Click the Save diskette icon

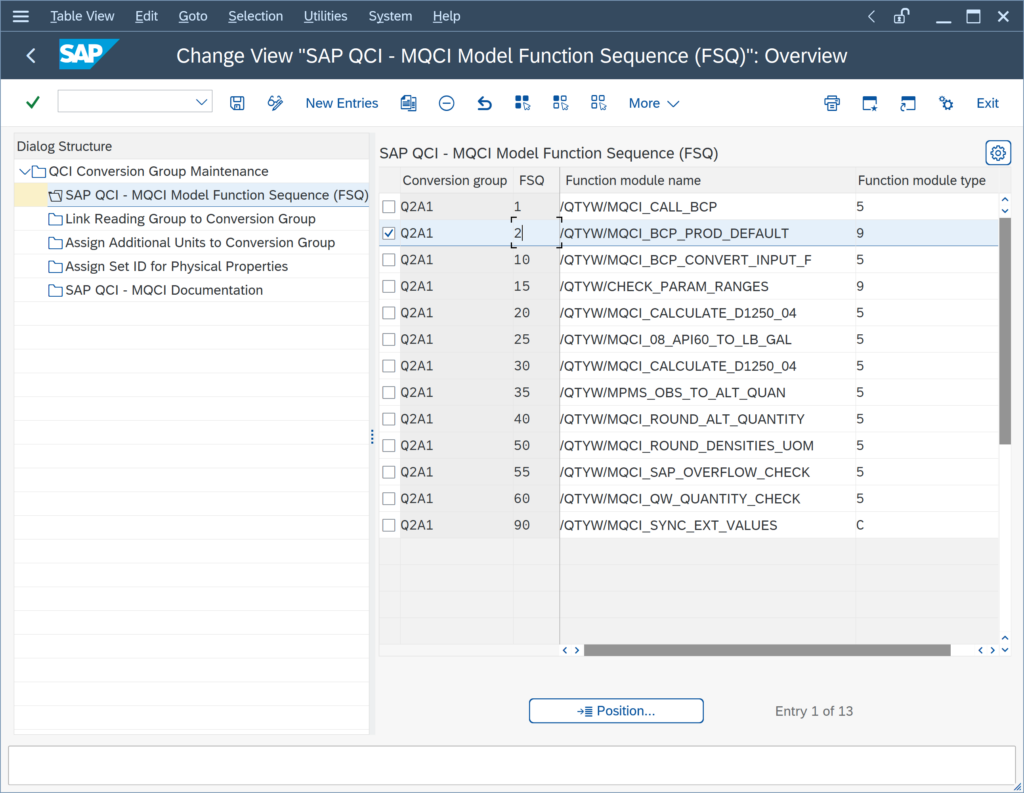click(x=237, y=103)
